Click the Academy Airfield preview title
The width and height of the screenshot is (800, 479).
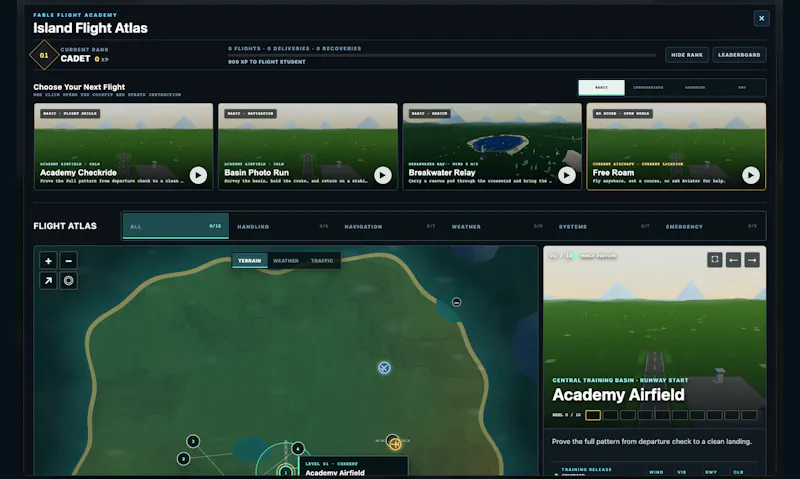[618, 395]
